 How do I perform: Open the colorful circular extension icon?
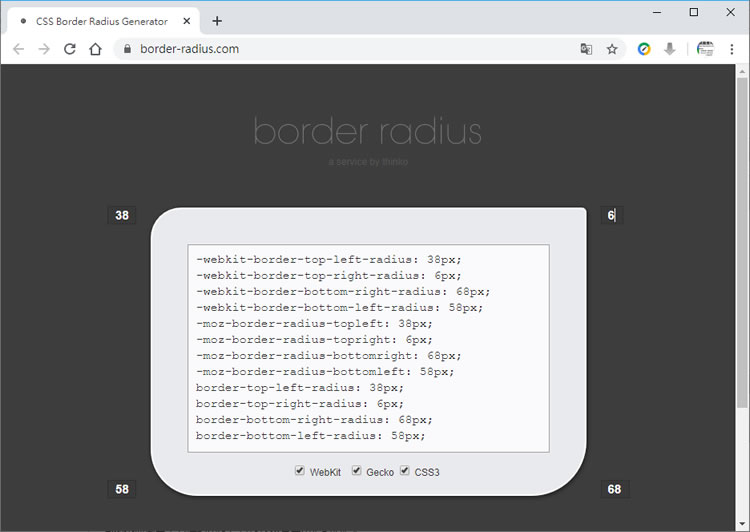pyautogui.click(x=644, y=49)
